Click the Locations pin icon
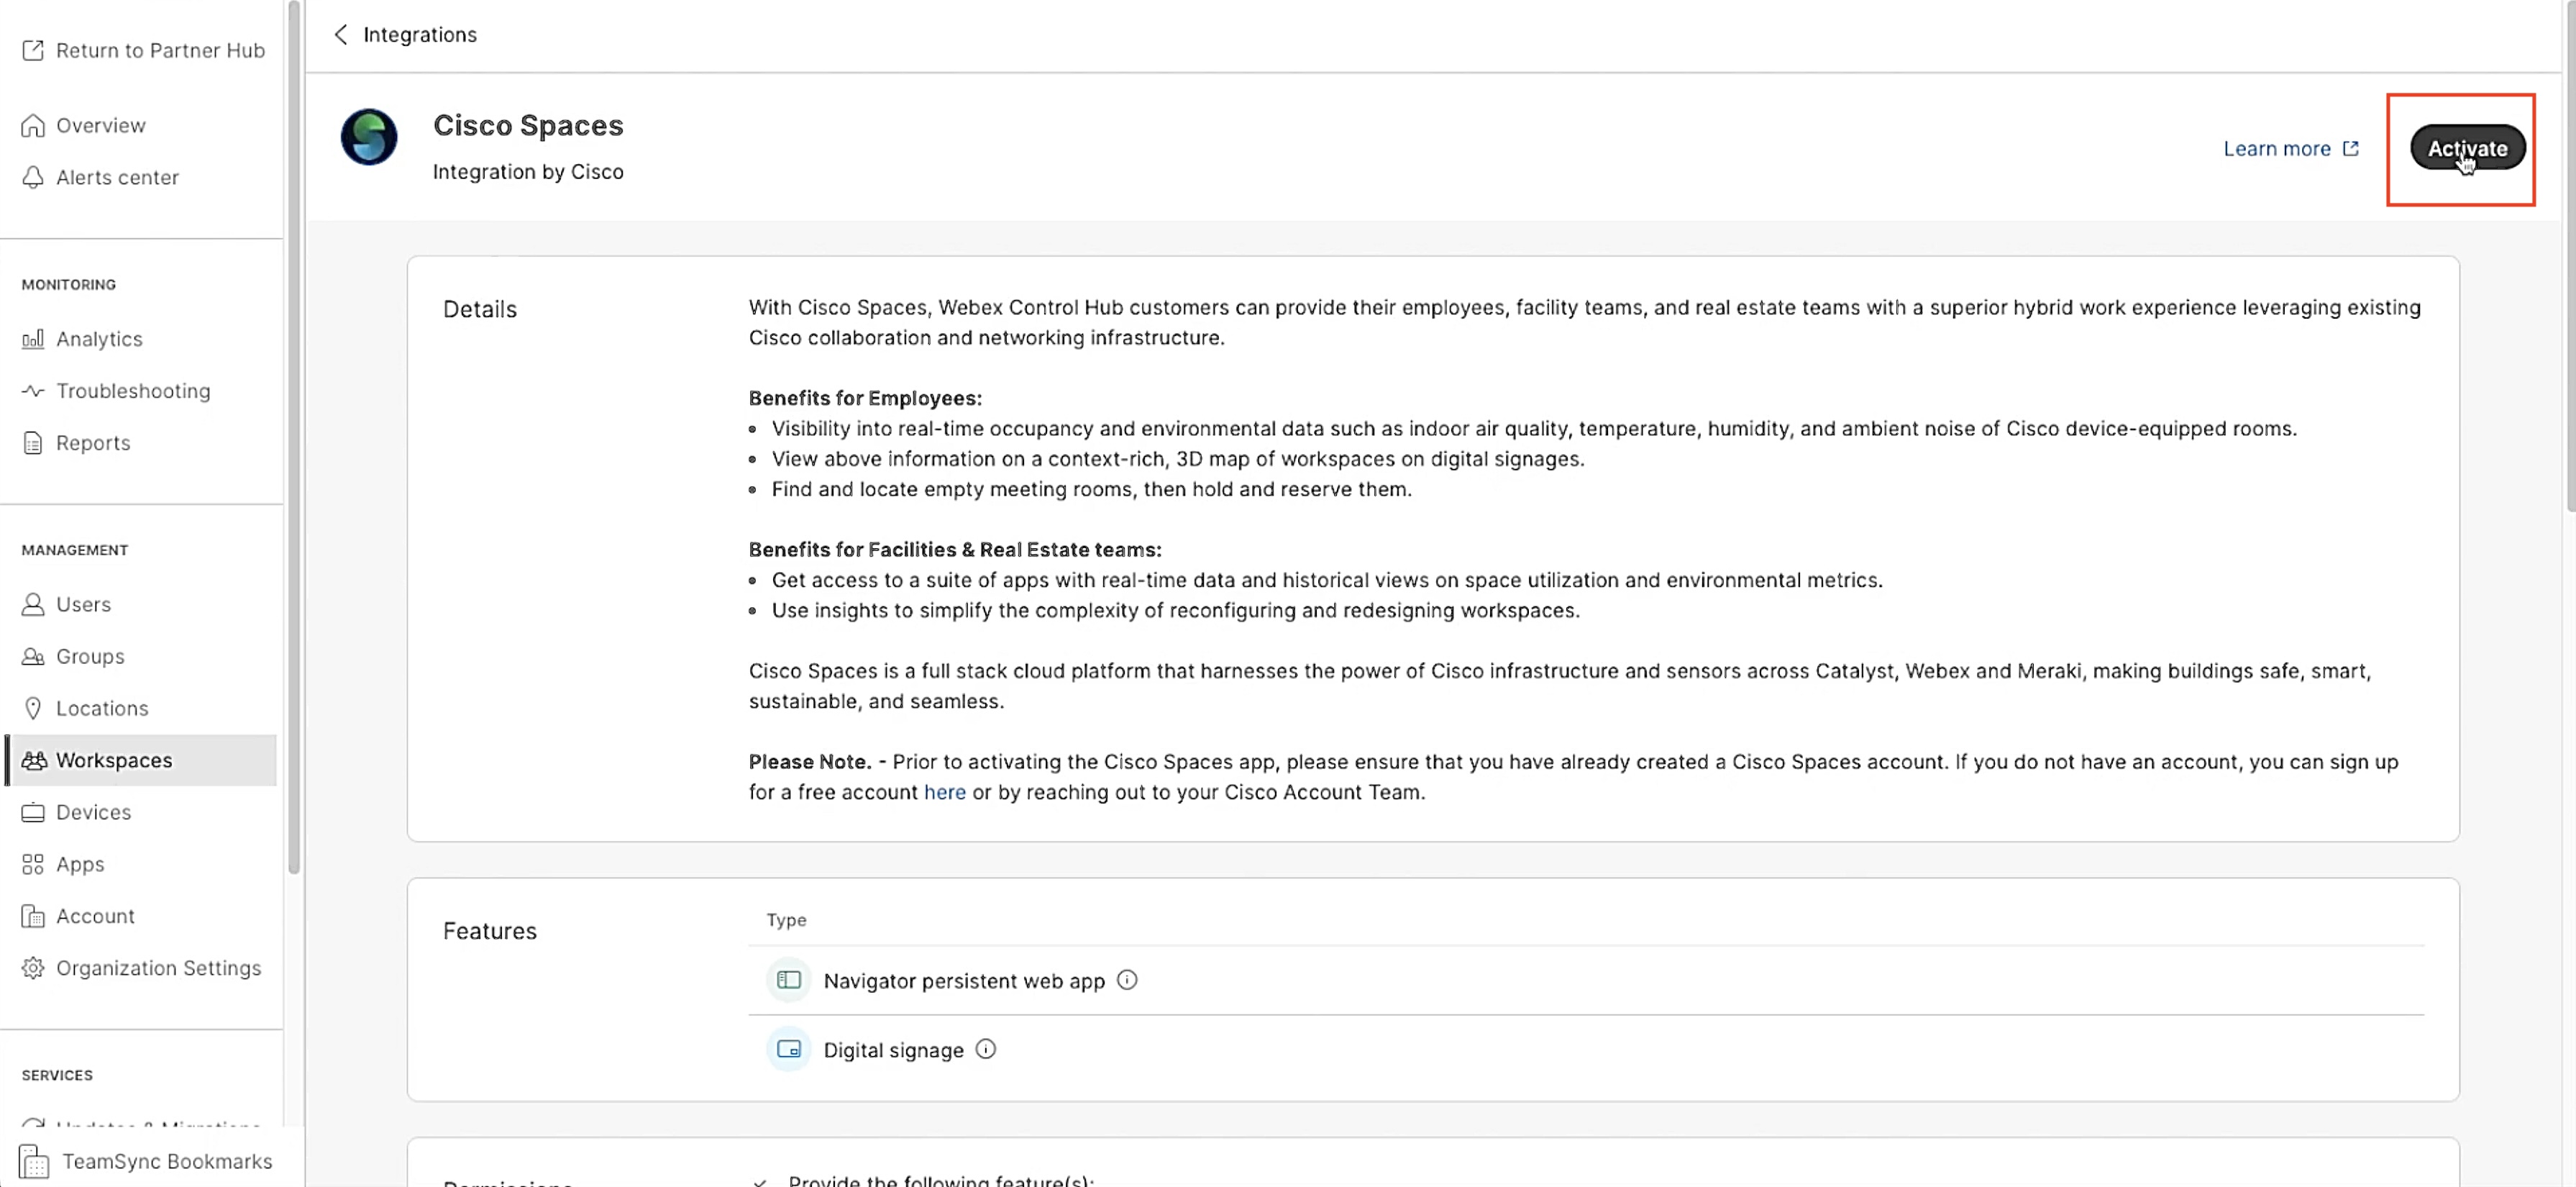This screenshot has width=2576, height=1187. [x=33, y=708]
